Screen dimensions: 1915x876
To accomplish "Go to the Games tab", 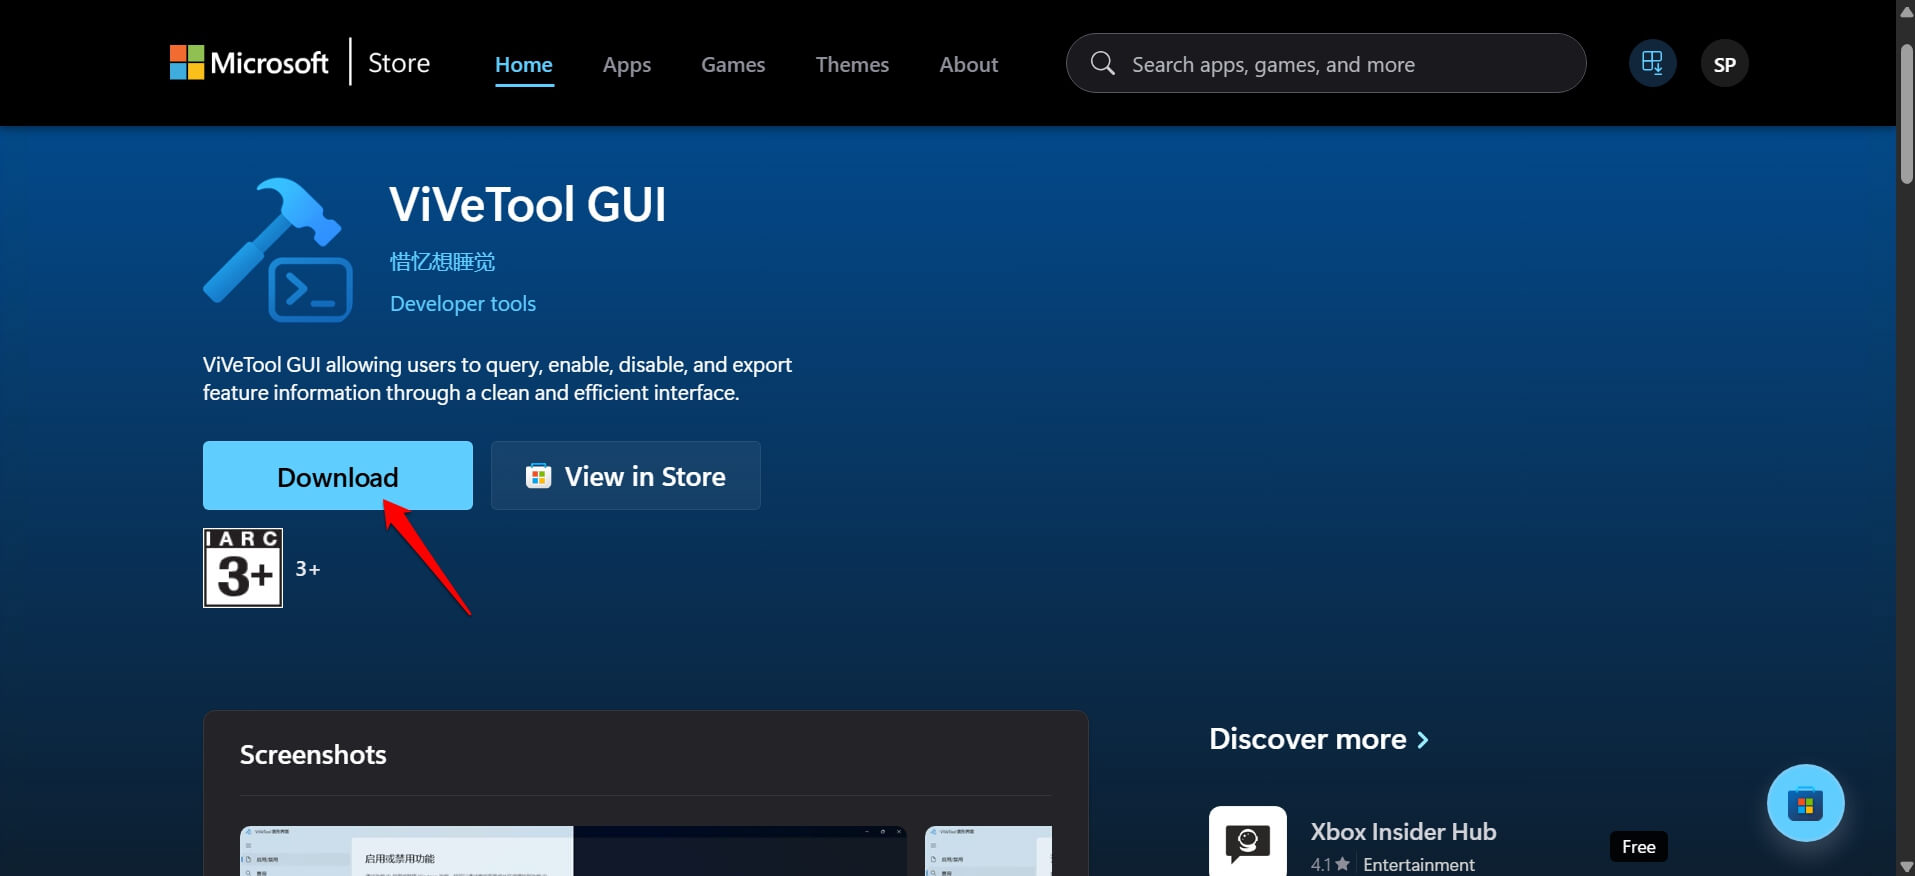I will pyautogui.click(x=733, y=64).
